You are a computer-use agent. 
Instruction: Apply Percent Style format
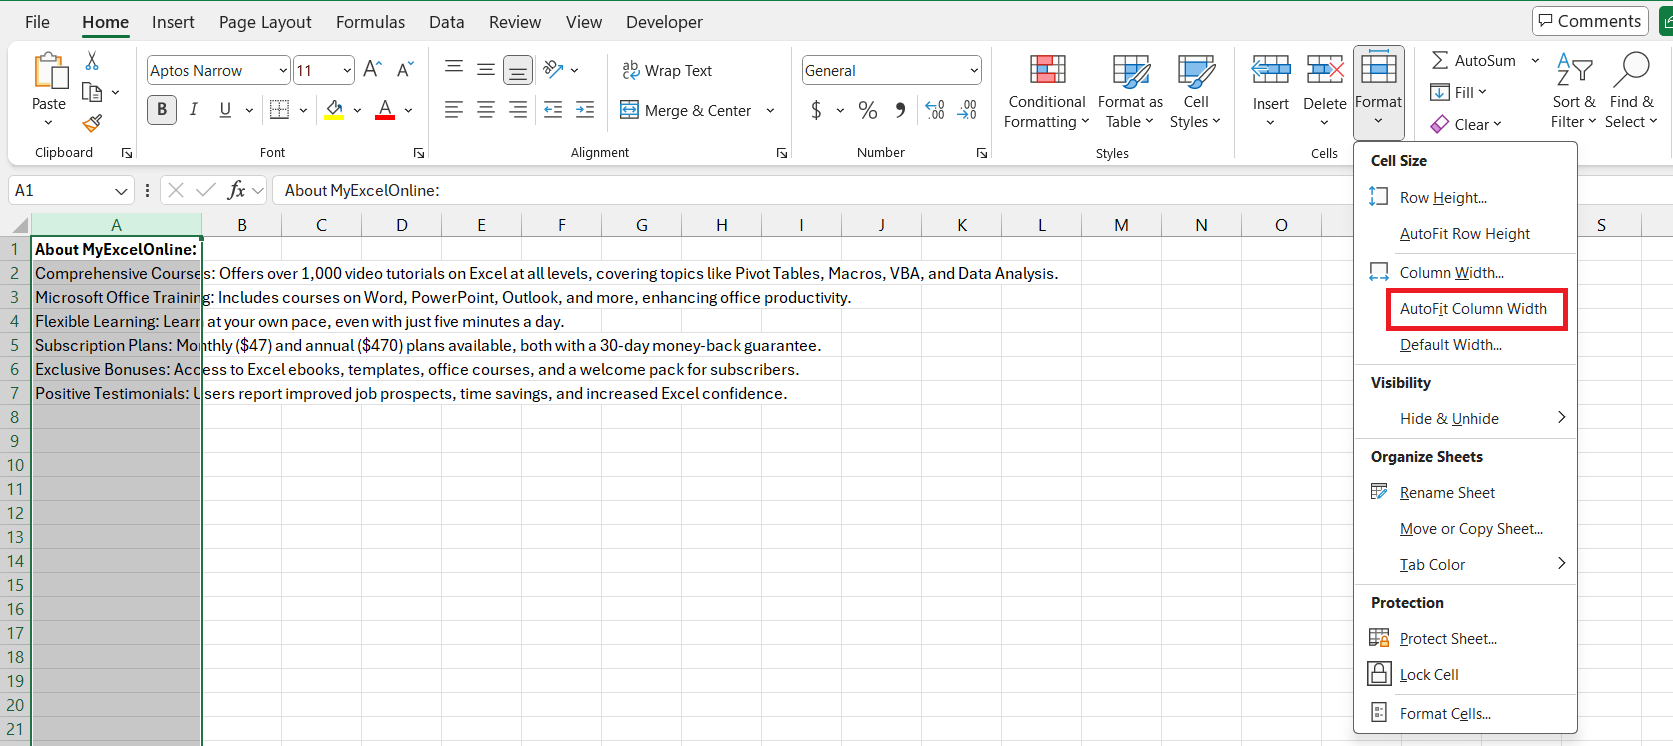point(868,110)
